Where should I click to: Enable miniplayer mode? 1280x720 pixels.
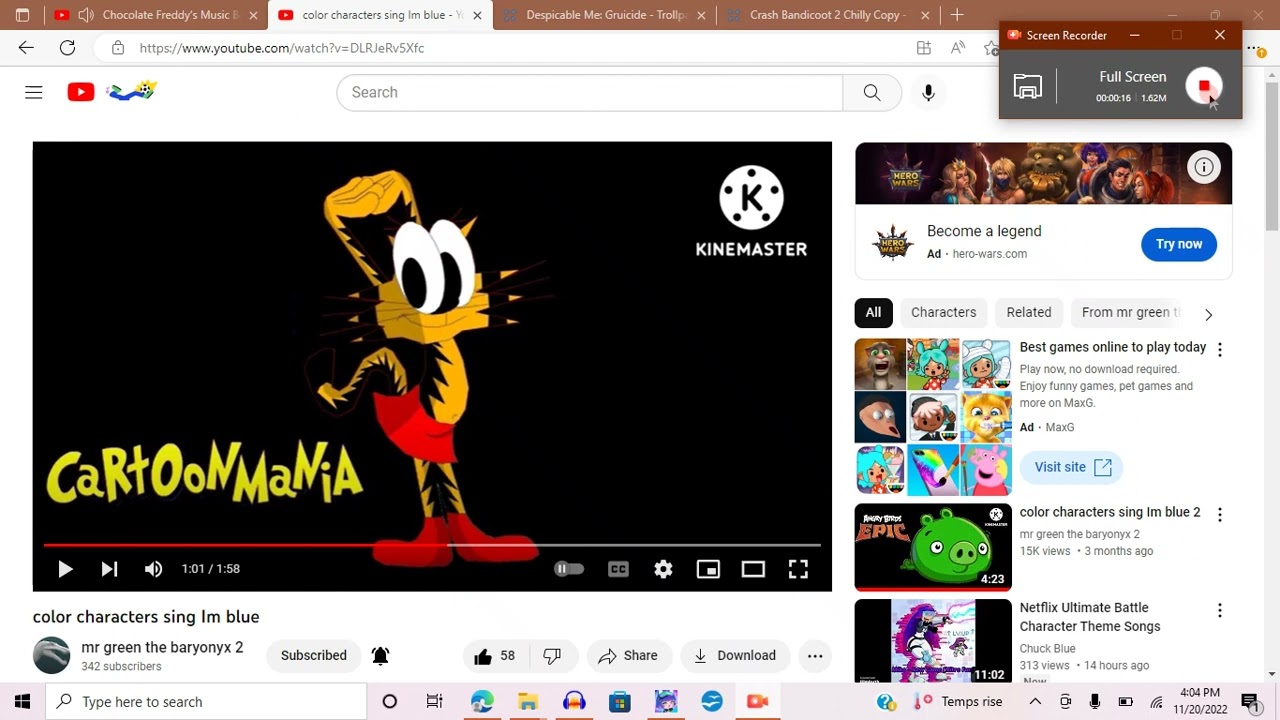click(x=708, y=569)
